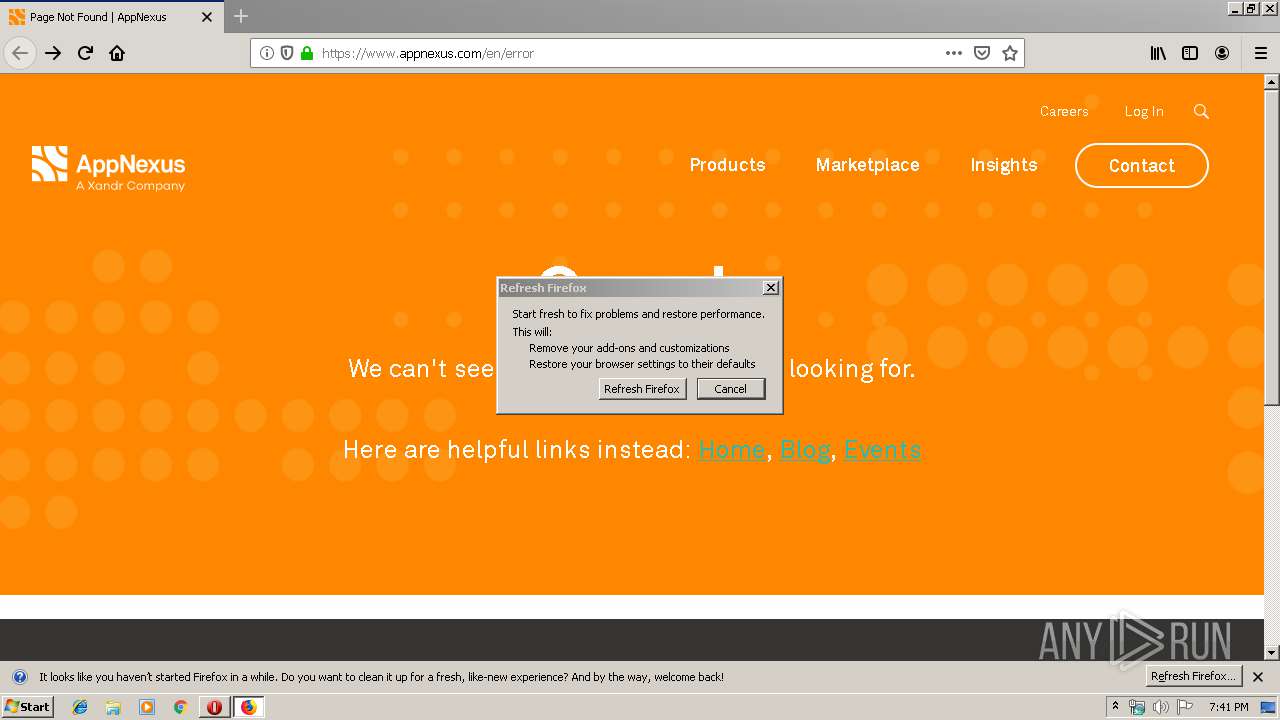Click the notification bar question-mark icon
Screen dimensions: 1280x720
click(19, 677)
